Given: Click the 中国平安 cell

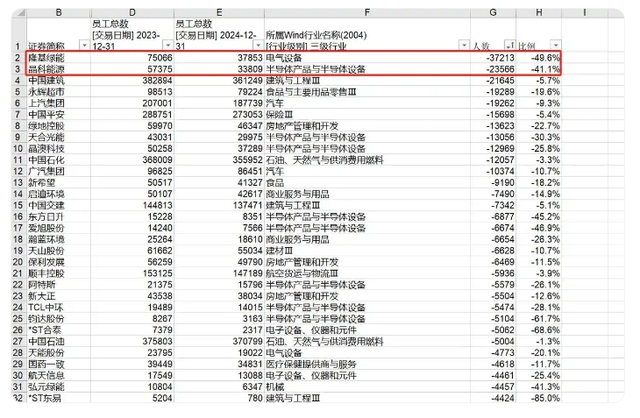Looking at the screenshot, I should [x=59, y=115].
